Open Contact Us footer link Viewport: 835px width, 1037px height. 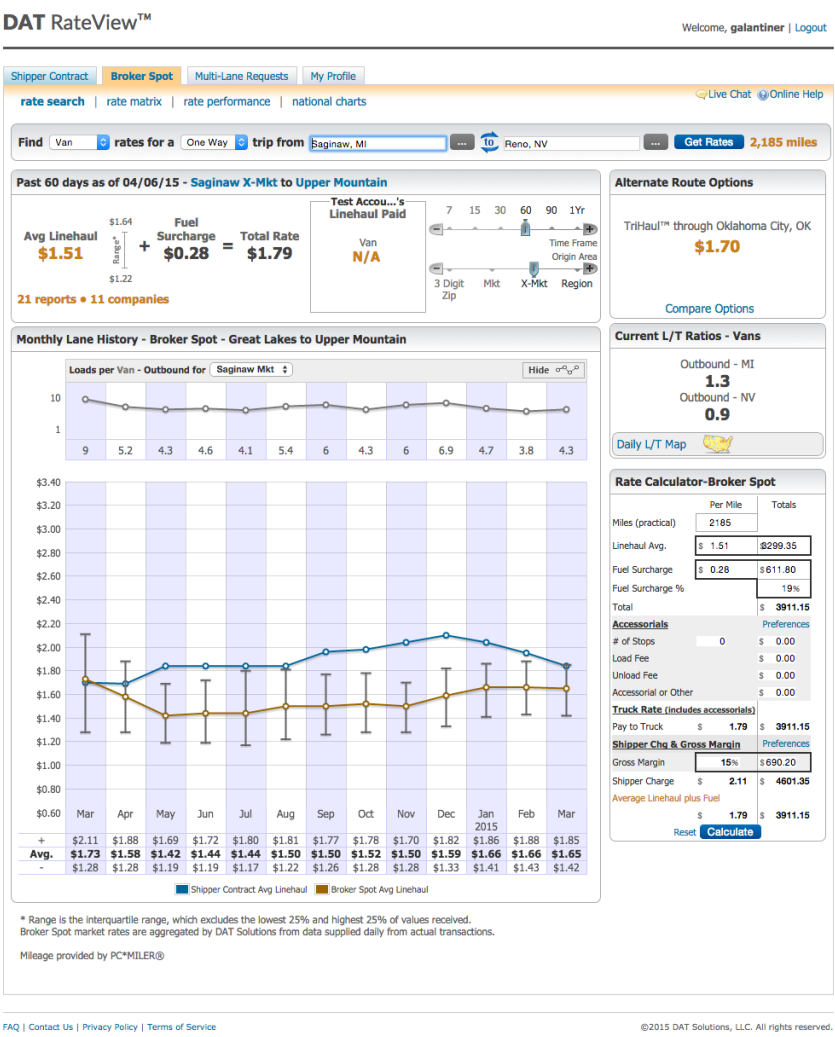click(51, 1027)
